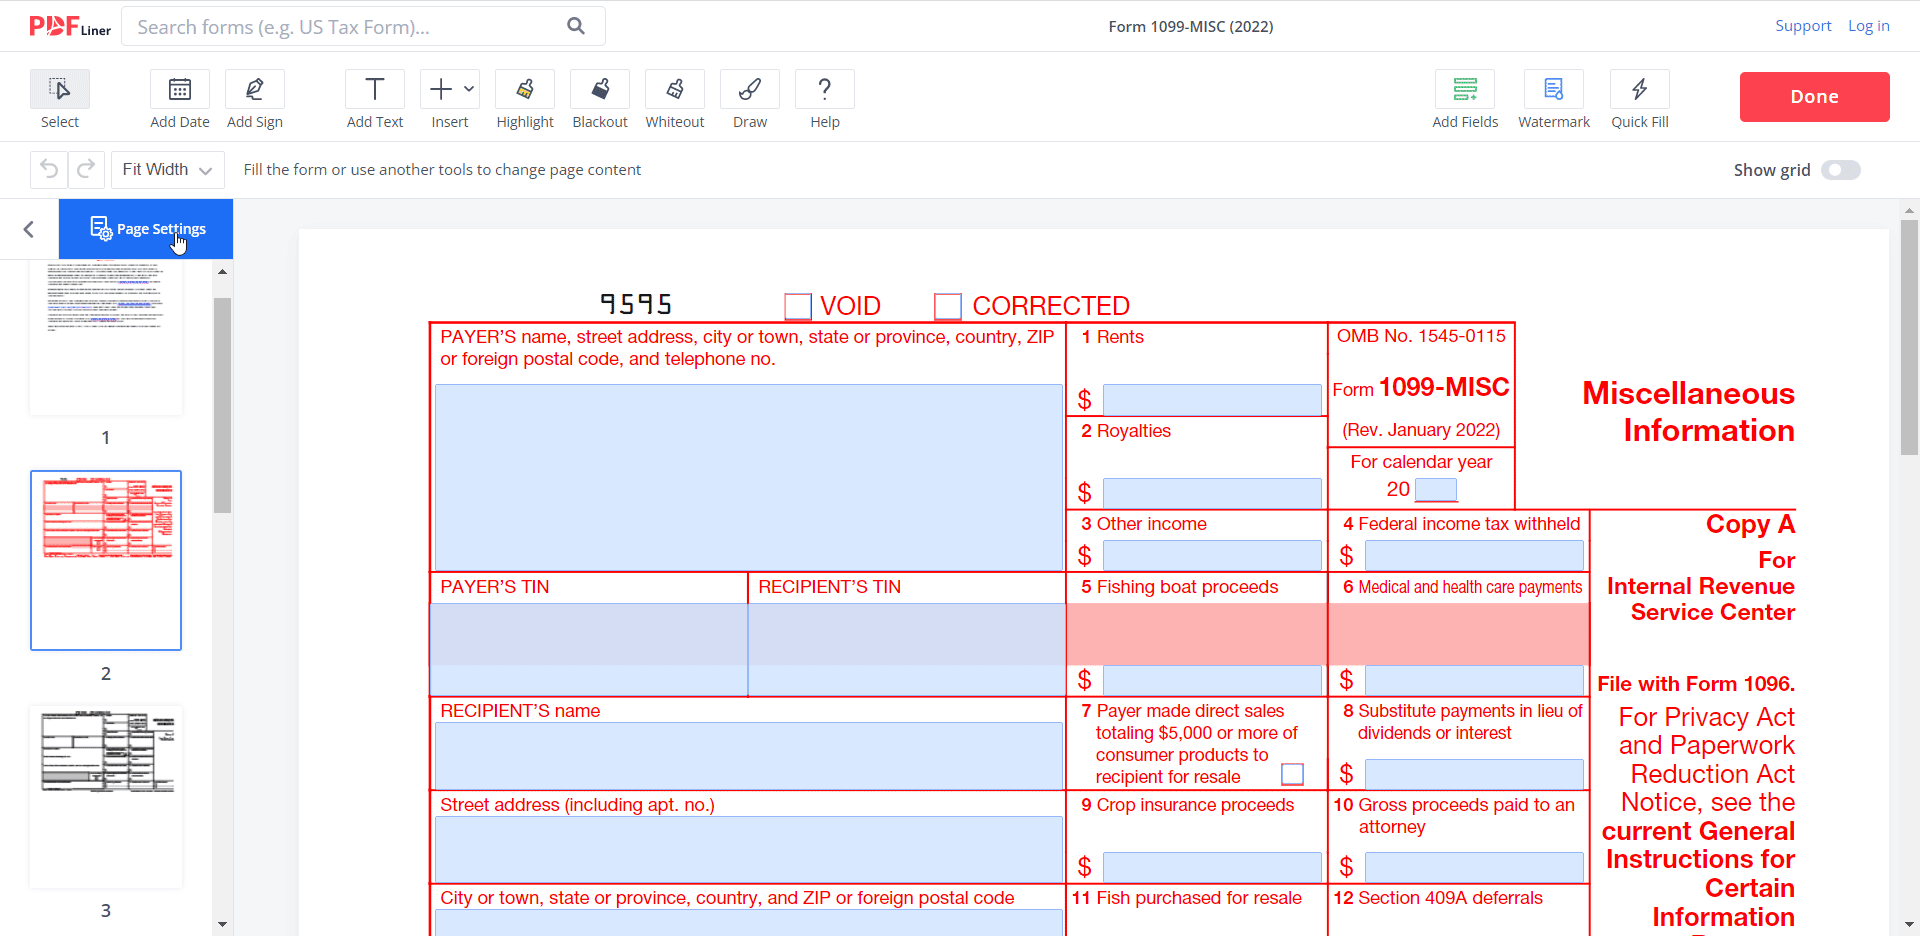Click the Crop insurance proceeds amount field
The height and width of the screenshot is (942, 1920).
tap(1212, 867)
